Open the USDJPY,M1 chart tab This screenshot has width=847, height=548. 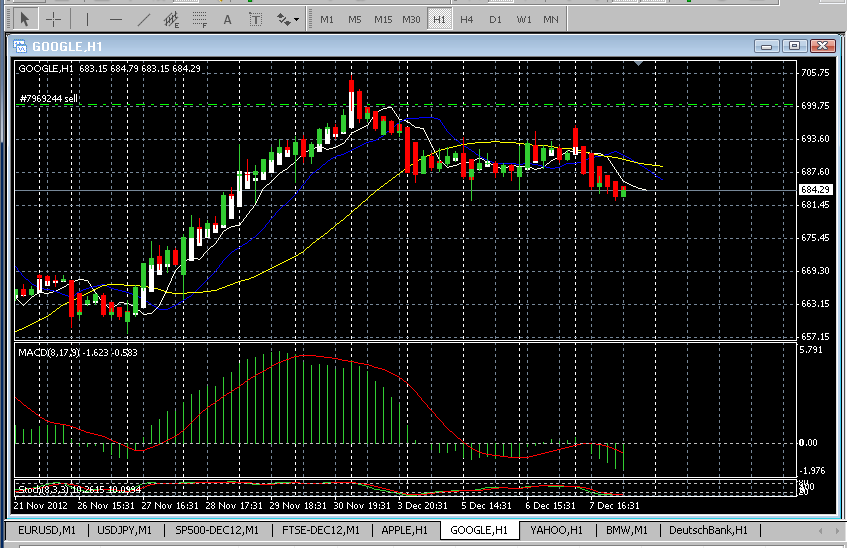coord(124,530)
